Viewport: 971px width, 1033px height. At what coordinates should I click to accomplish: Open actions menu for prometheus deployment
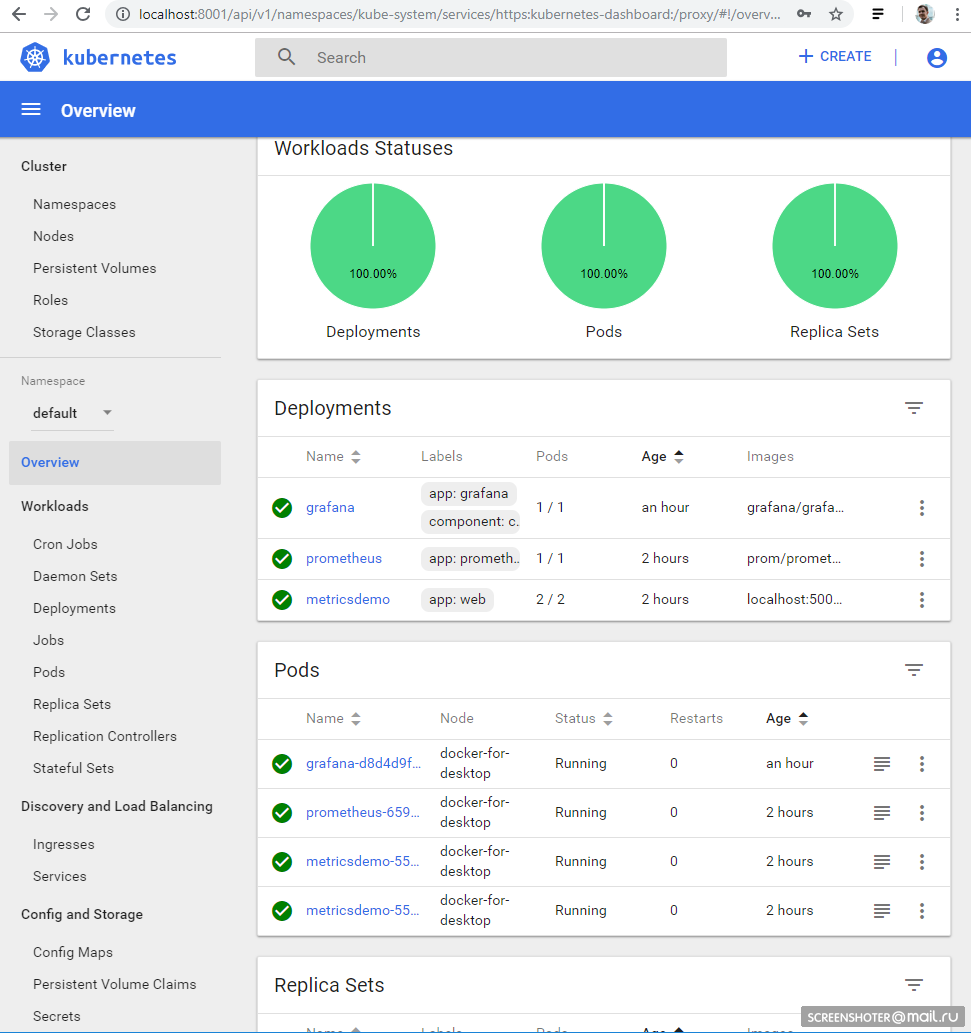pyautogui.click(x=922, y=559)
